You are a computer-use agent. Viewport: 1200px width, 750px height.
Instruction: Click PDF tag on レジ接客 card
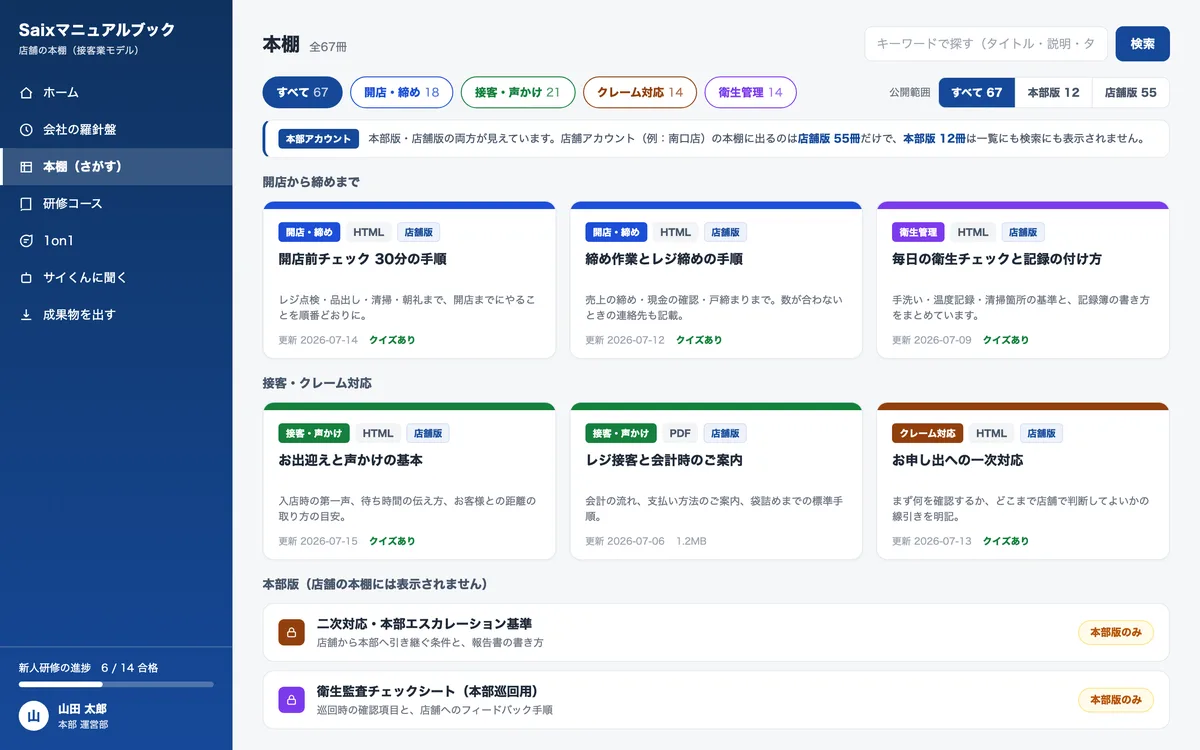680,433
